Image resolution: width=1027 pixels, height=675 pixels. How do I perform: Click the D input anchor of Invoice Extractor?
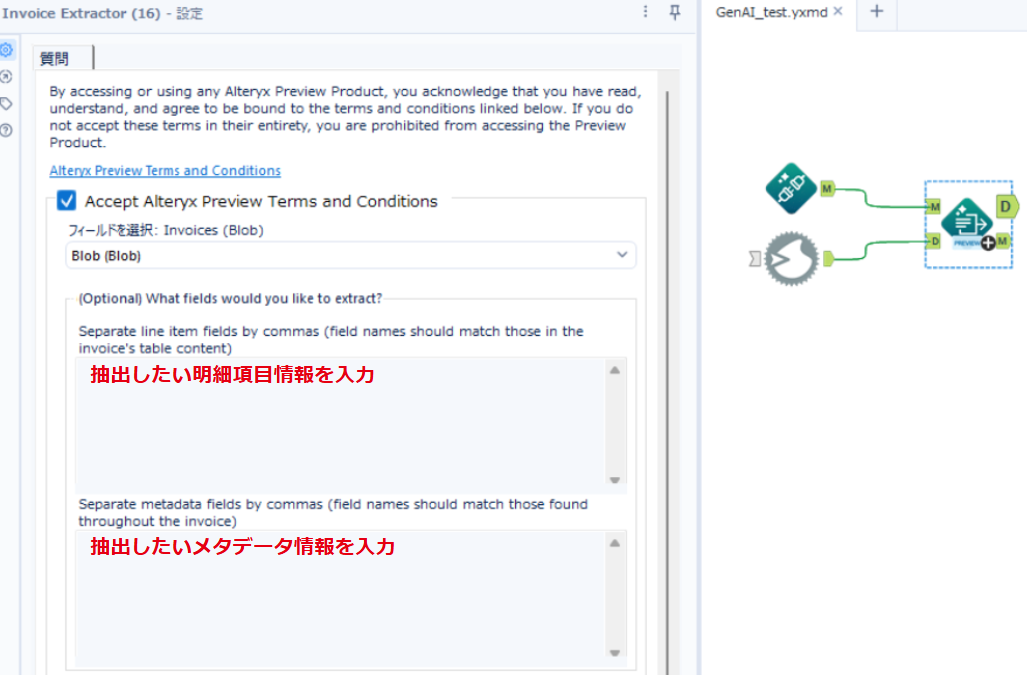pyautogui.click(x=935, y=242)
